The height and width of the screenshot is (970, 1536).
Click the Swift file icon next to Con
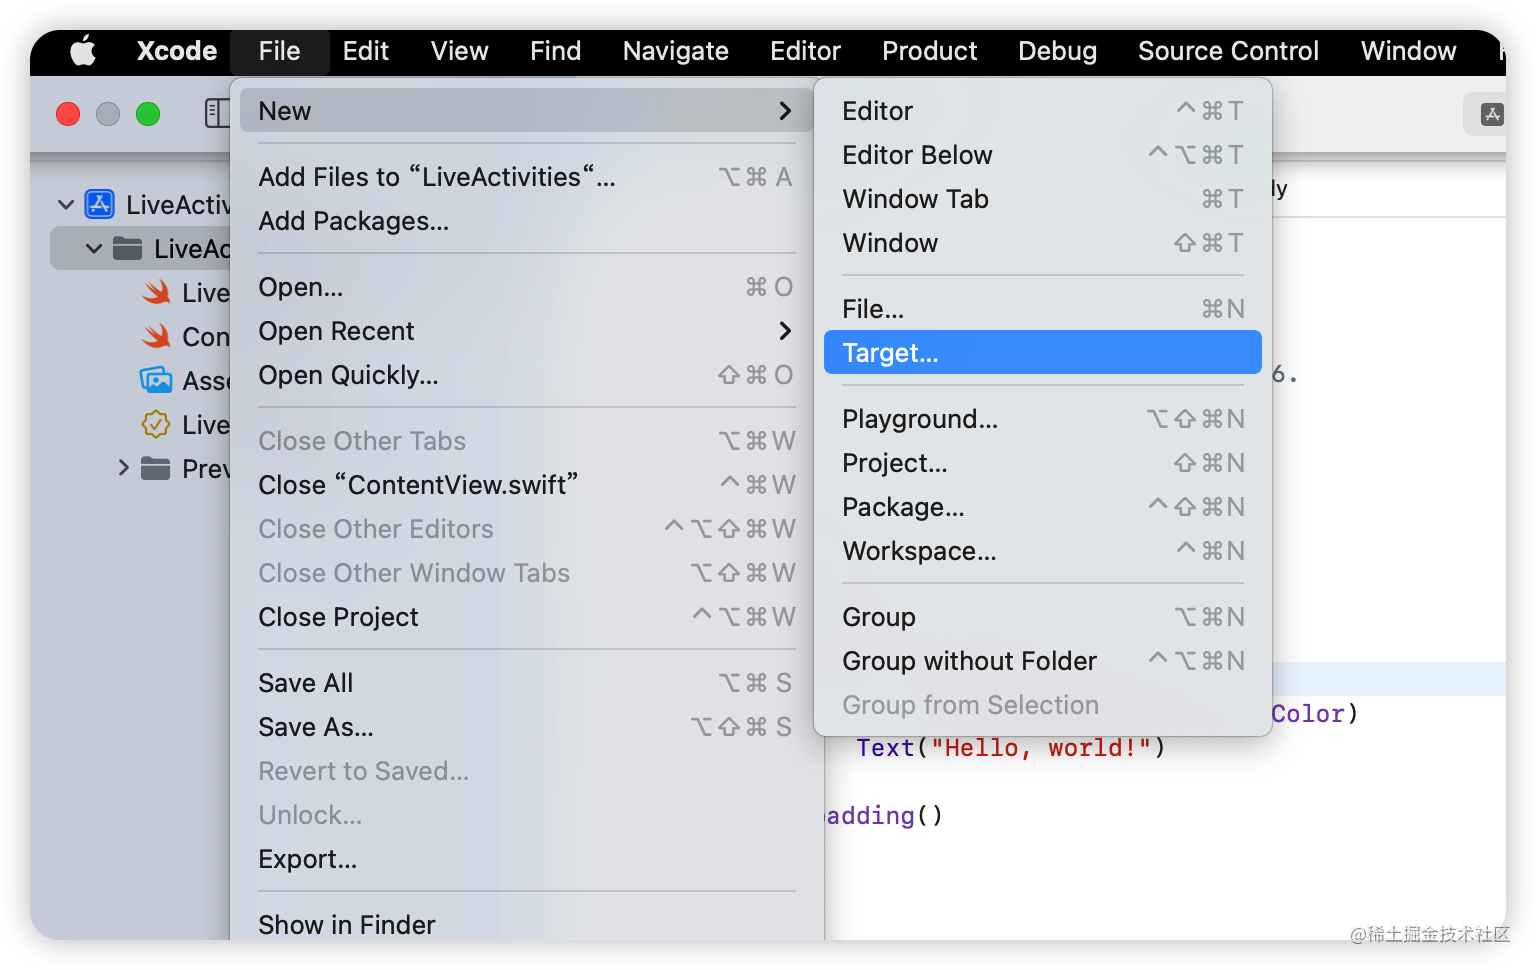tap(156, 336)
